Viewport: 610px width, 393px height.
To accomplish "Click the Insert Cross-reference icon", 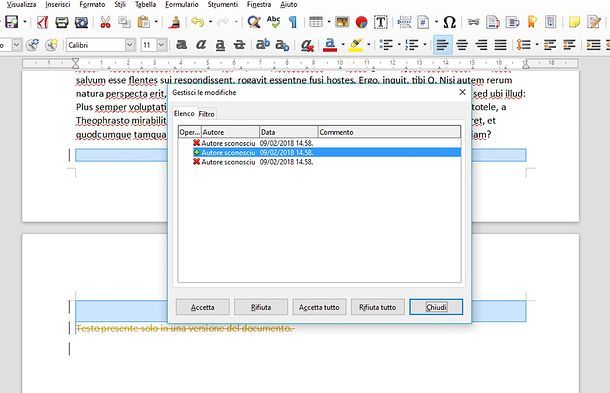I will point(550,22).
